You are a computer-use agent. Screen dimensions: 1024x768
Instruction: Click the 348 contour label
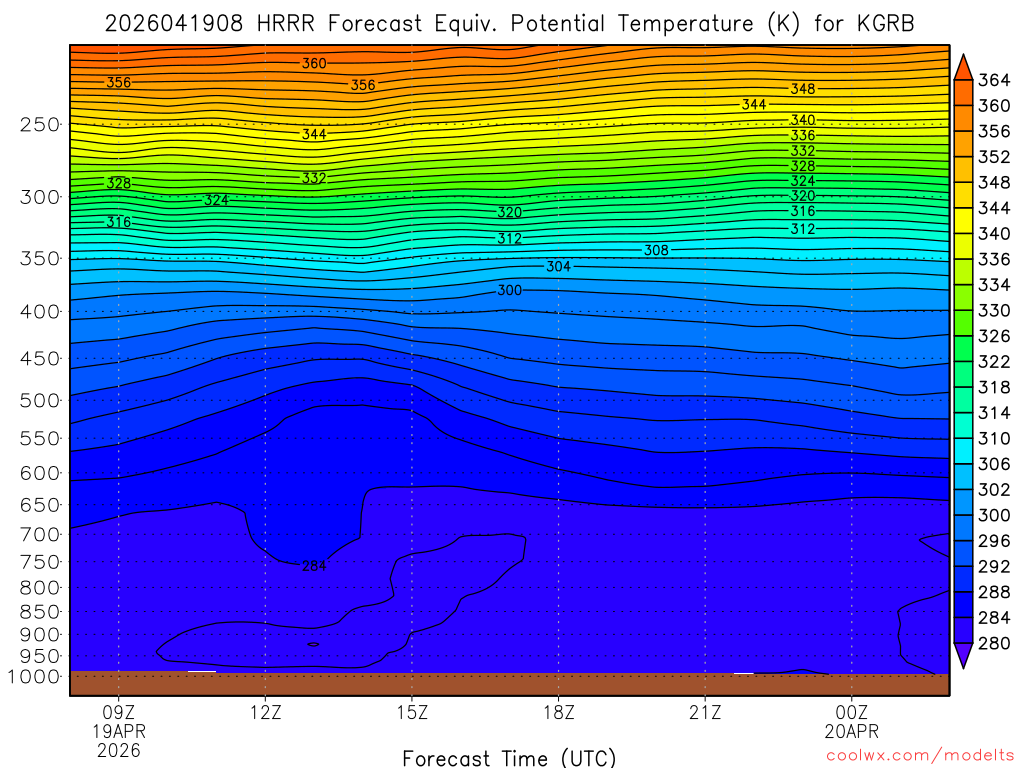(x=803, y=89)
